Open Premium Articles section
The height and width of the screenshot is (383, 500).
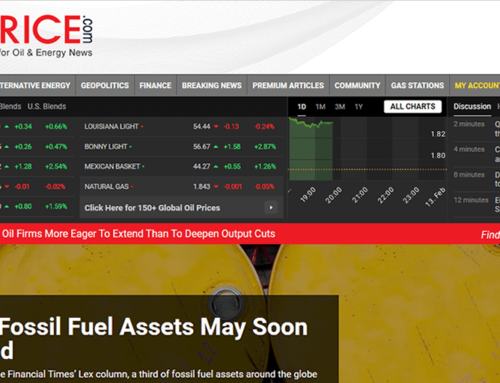tap(288, 86)
